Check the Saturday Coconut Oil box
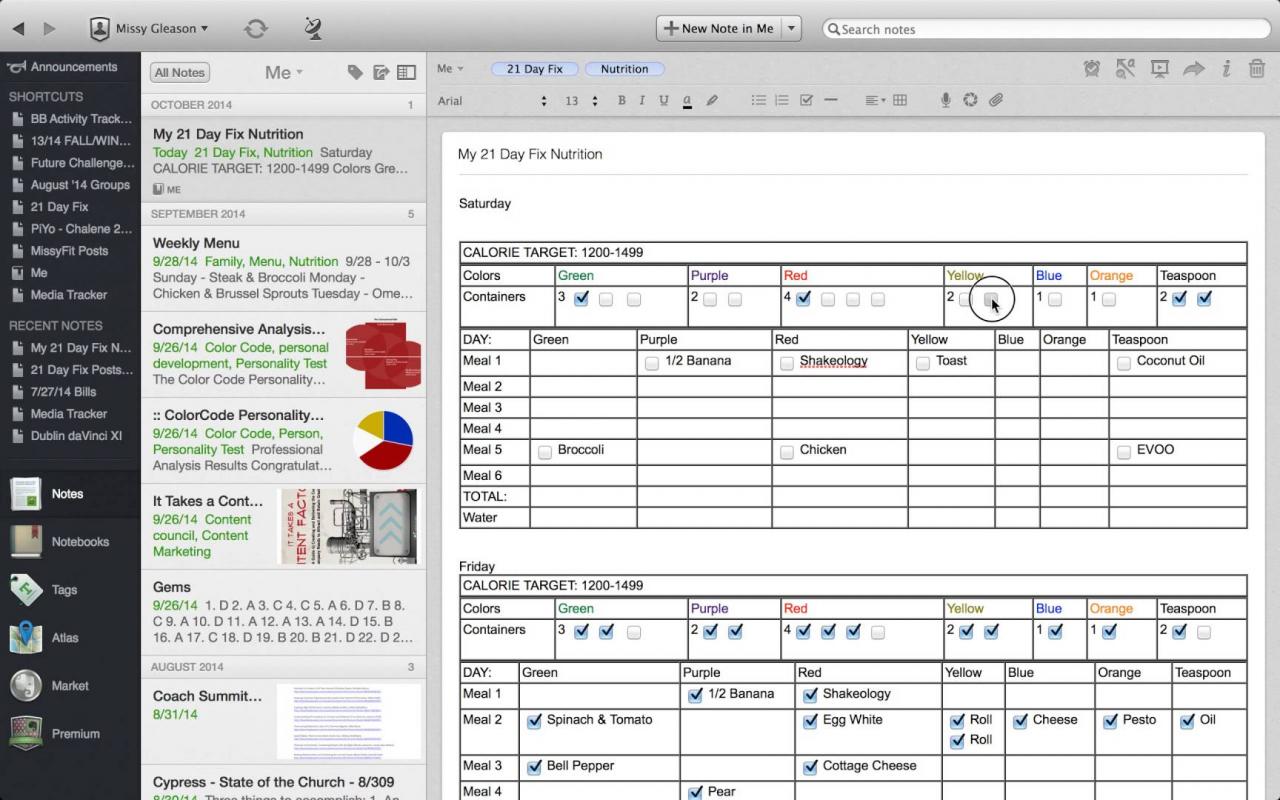 click(1124, 363)
